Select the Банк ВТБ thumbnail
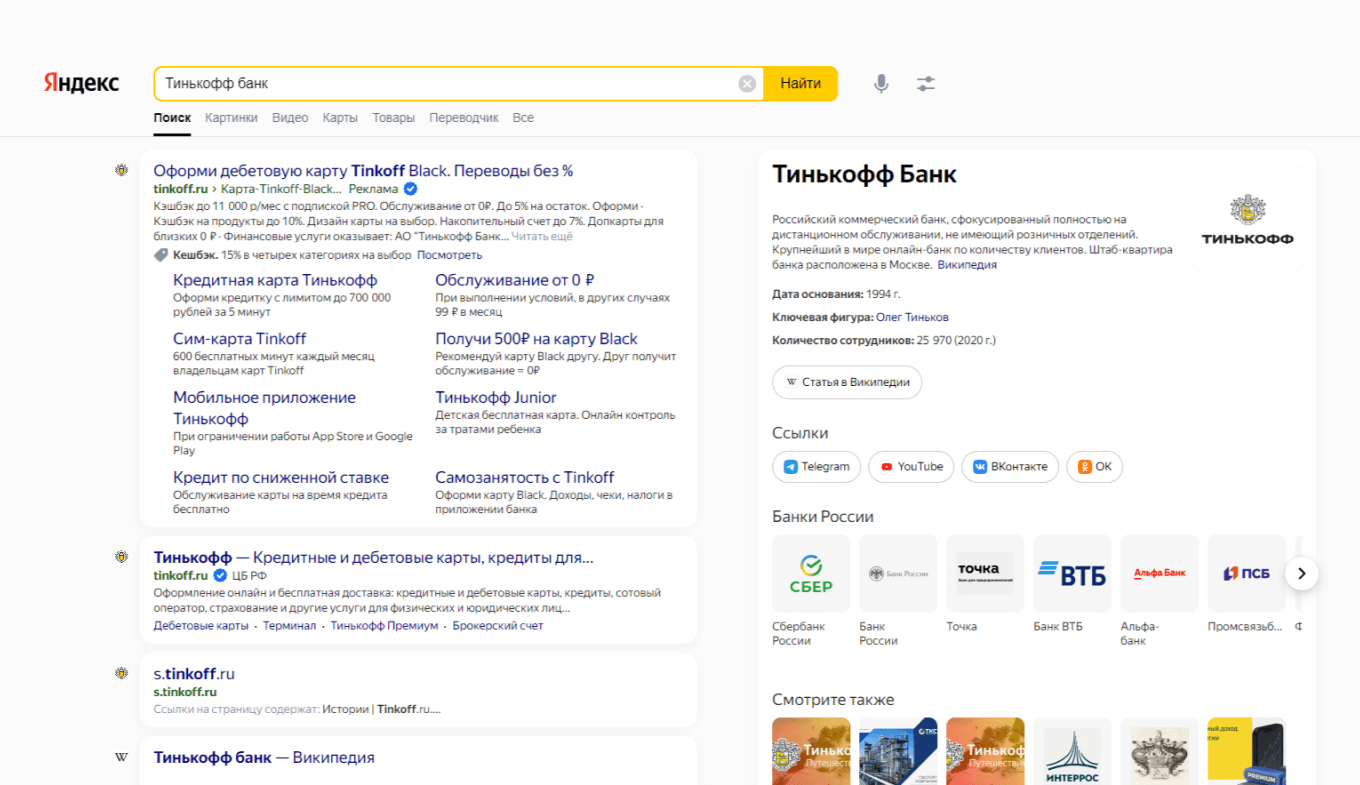 coord(1072,573)
